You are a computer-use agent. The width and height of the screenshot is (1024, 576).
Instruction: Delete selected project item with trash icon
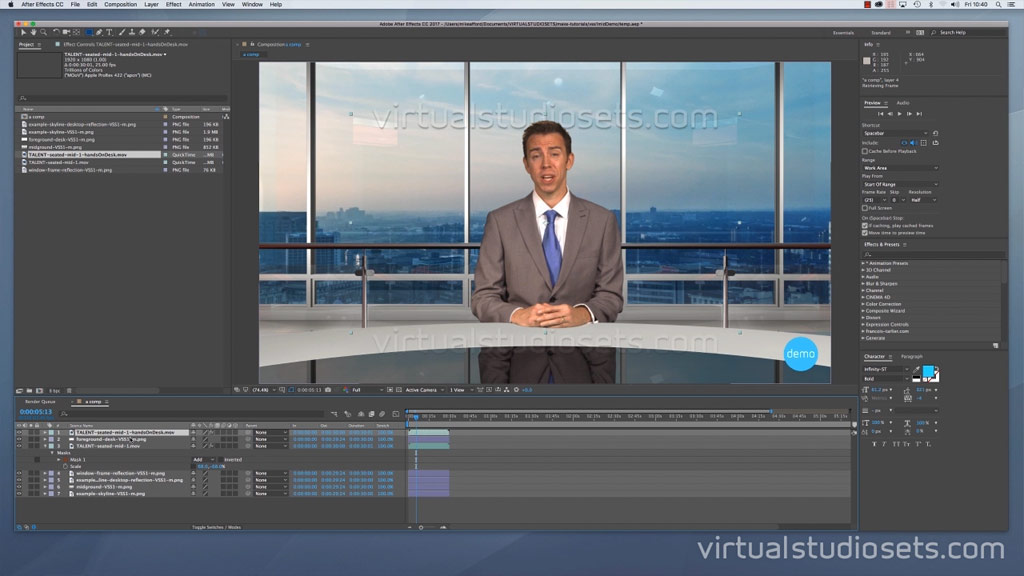tap(69, 391)
